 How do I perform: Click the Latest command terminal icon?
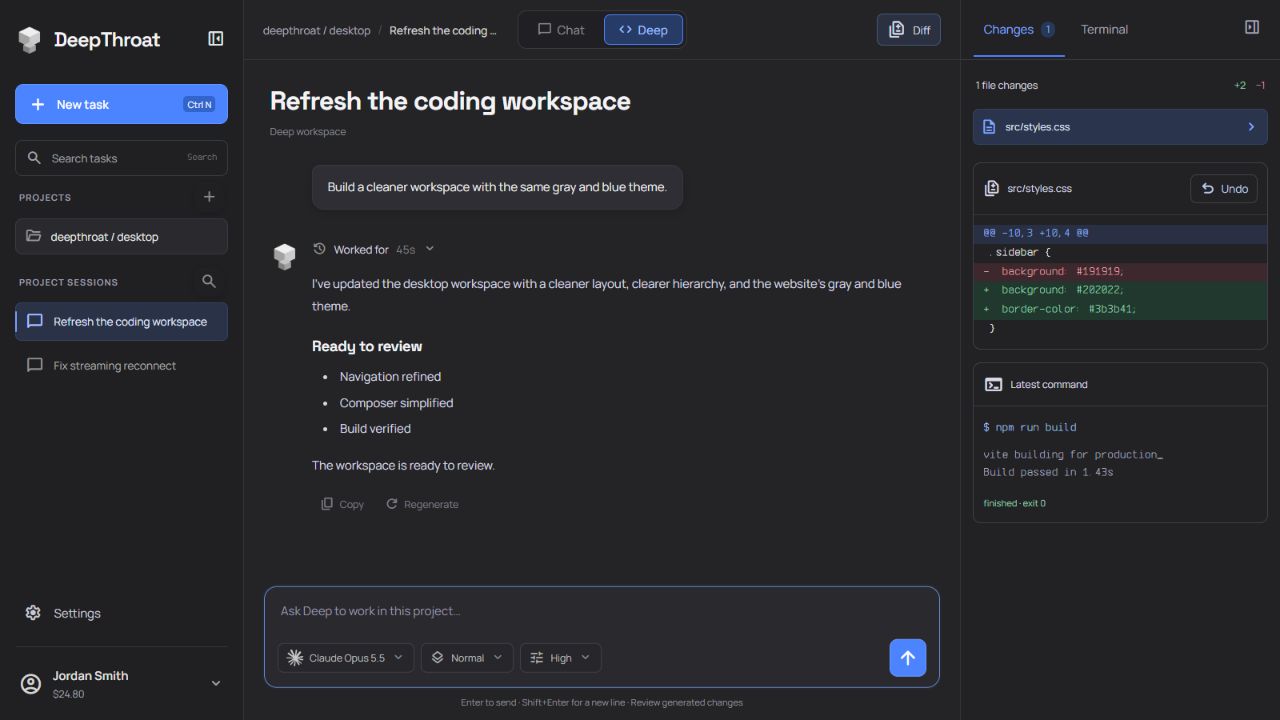tap(993, 384)
